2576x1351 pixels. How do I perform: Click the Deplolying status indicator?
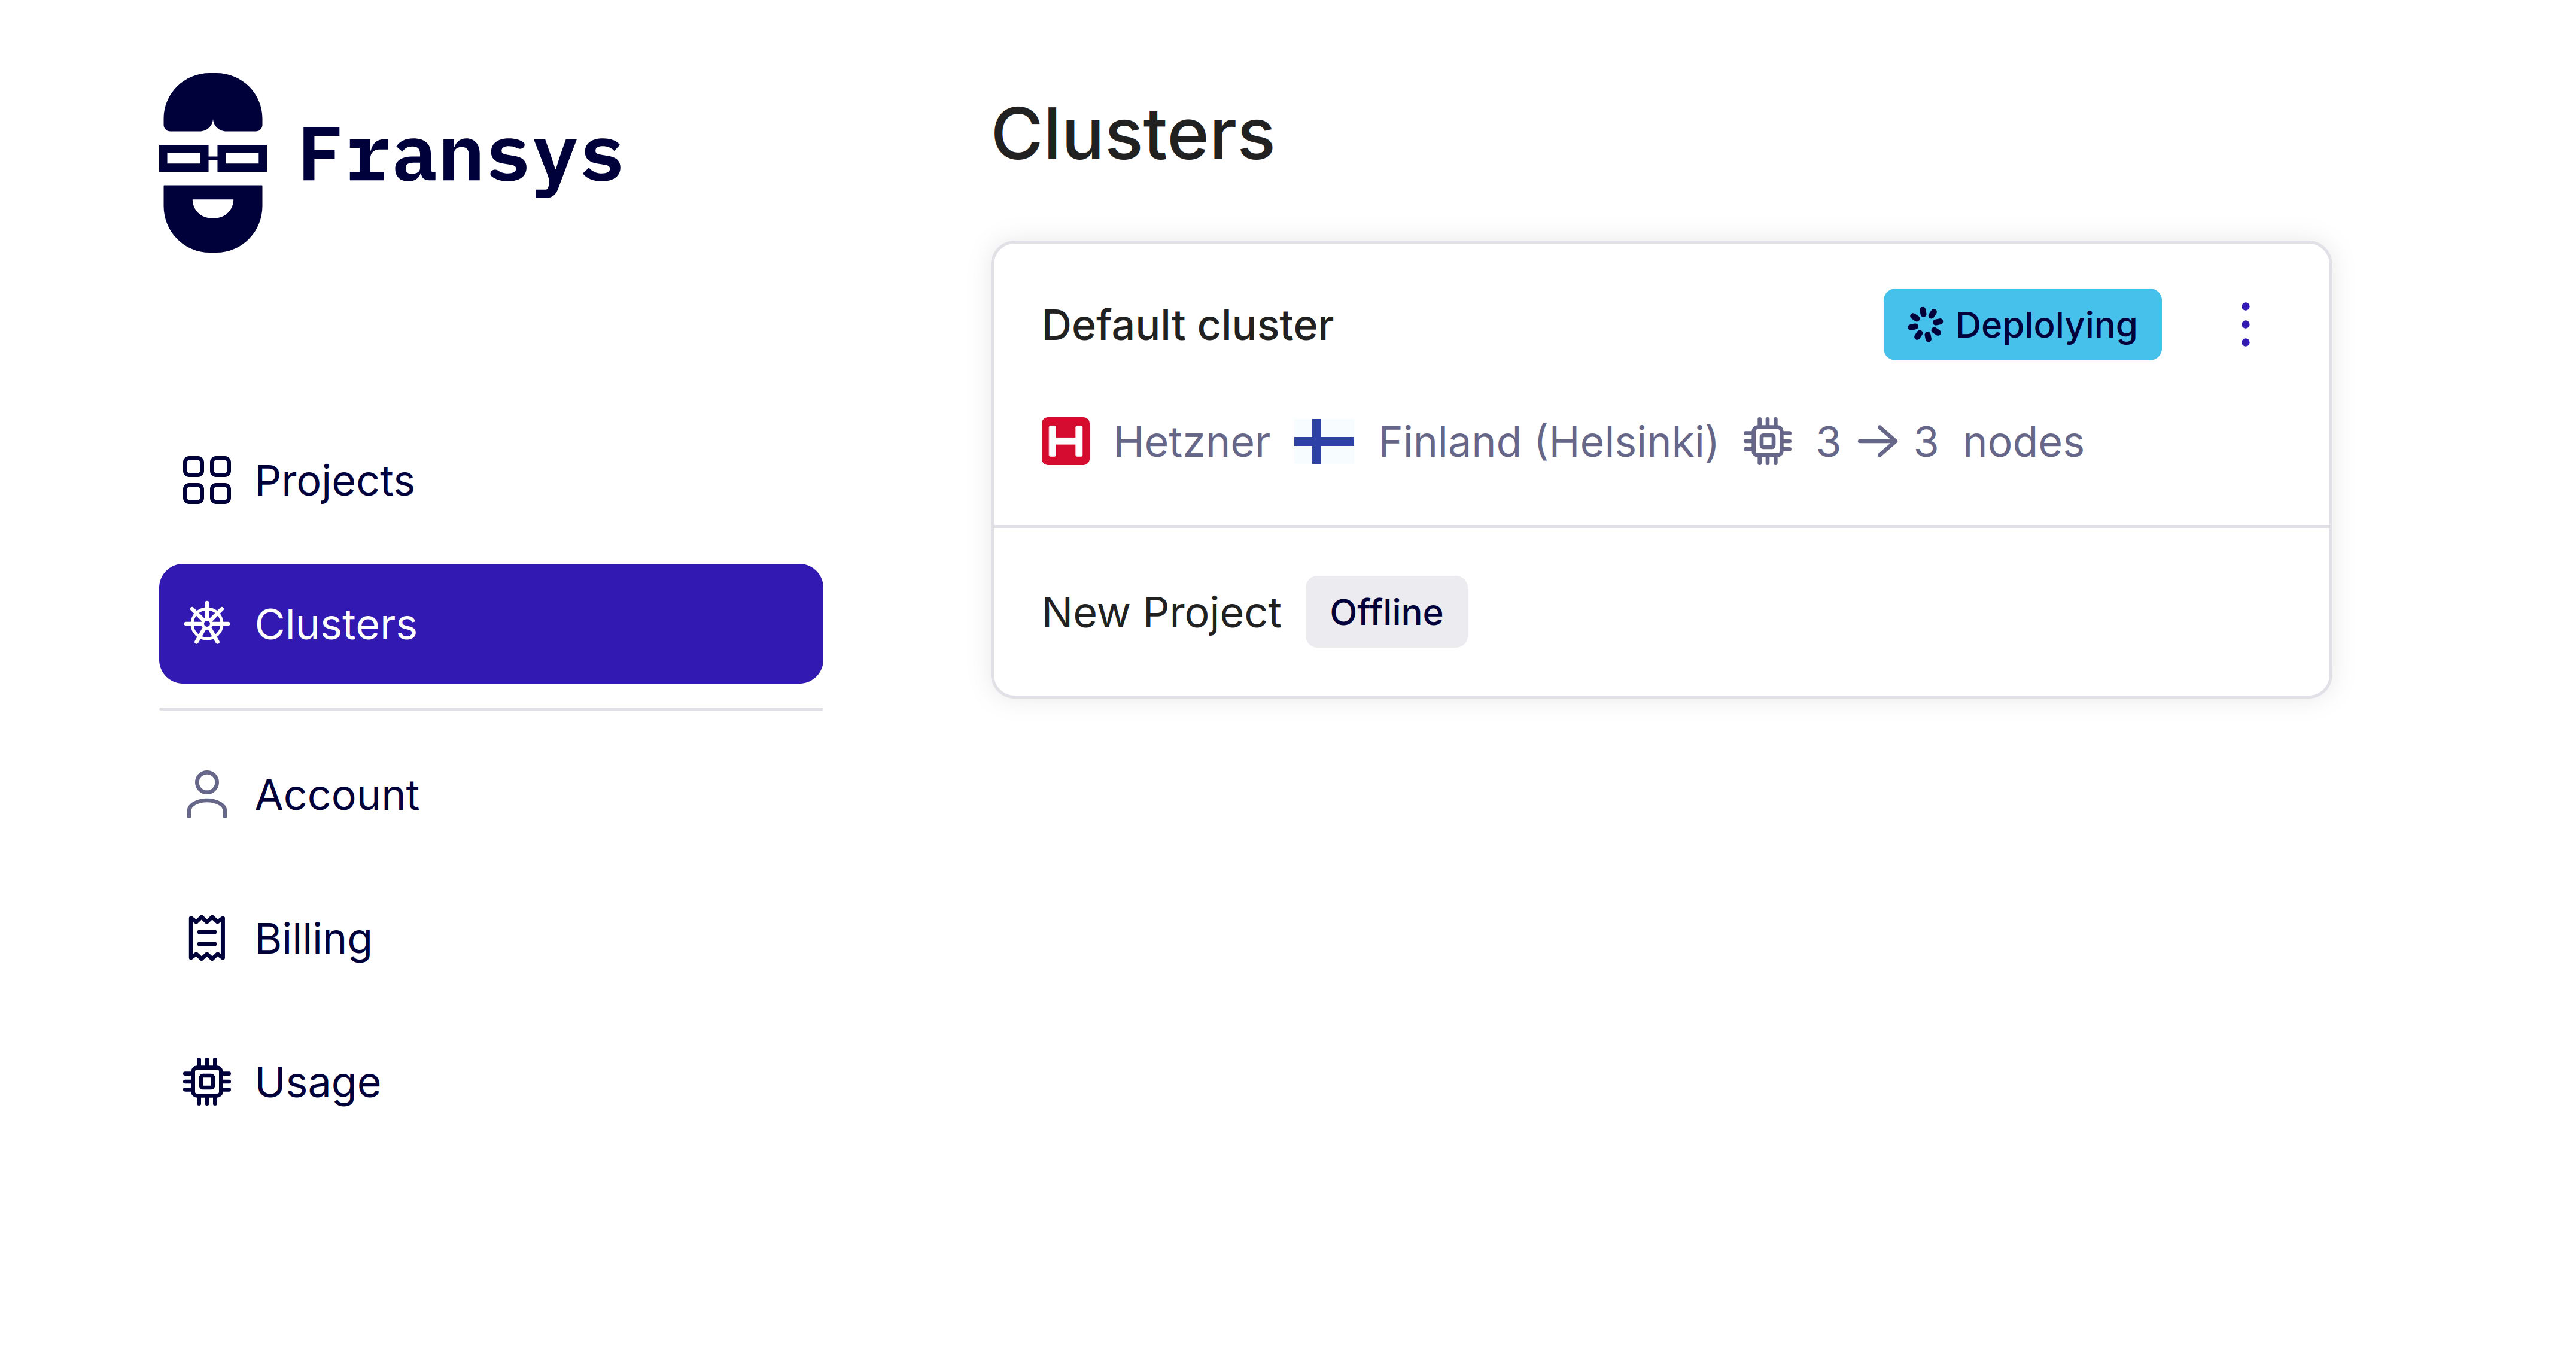tap(2022, 324)
